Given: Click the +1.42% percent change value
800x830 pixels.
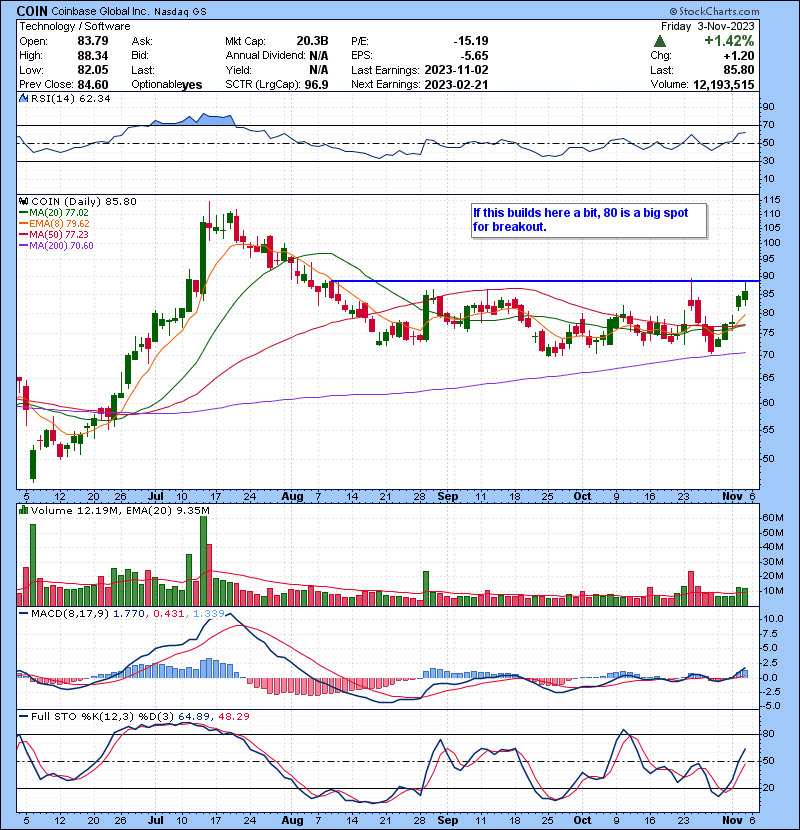Looking at the screenshot, I should click(x=729, y=41).
